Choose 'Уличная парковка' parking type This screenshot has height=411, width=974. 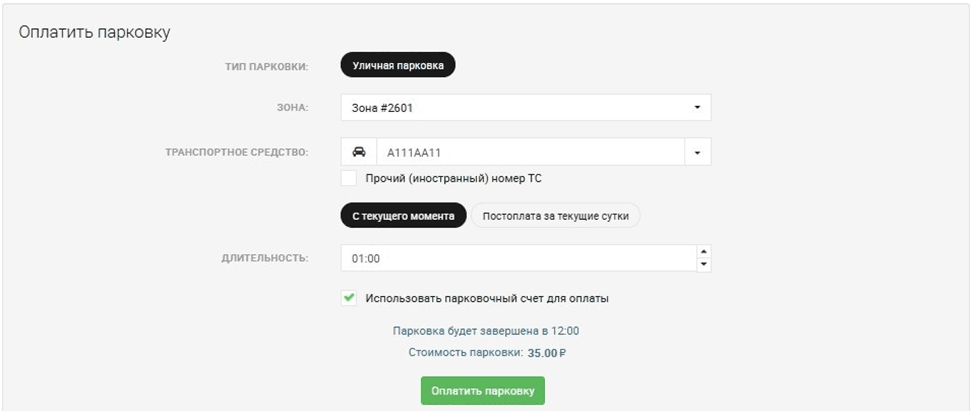click(398, 65)
